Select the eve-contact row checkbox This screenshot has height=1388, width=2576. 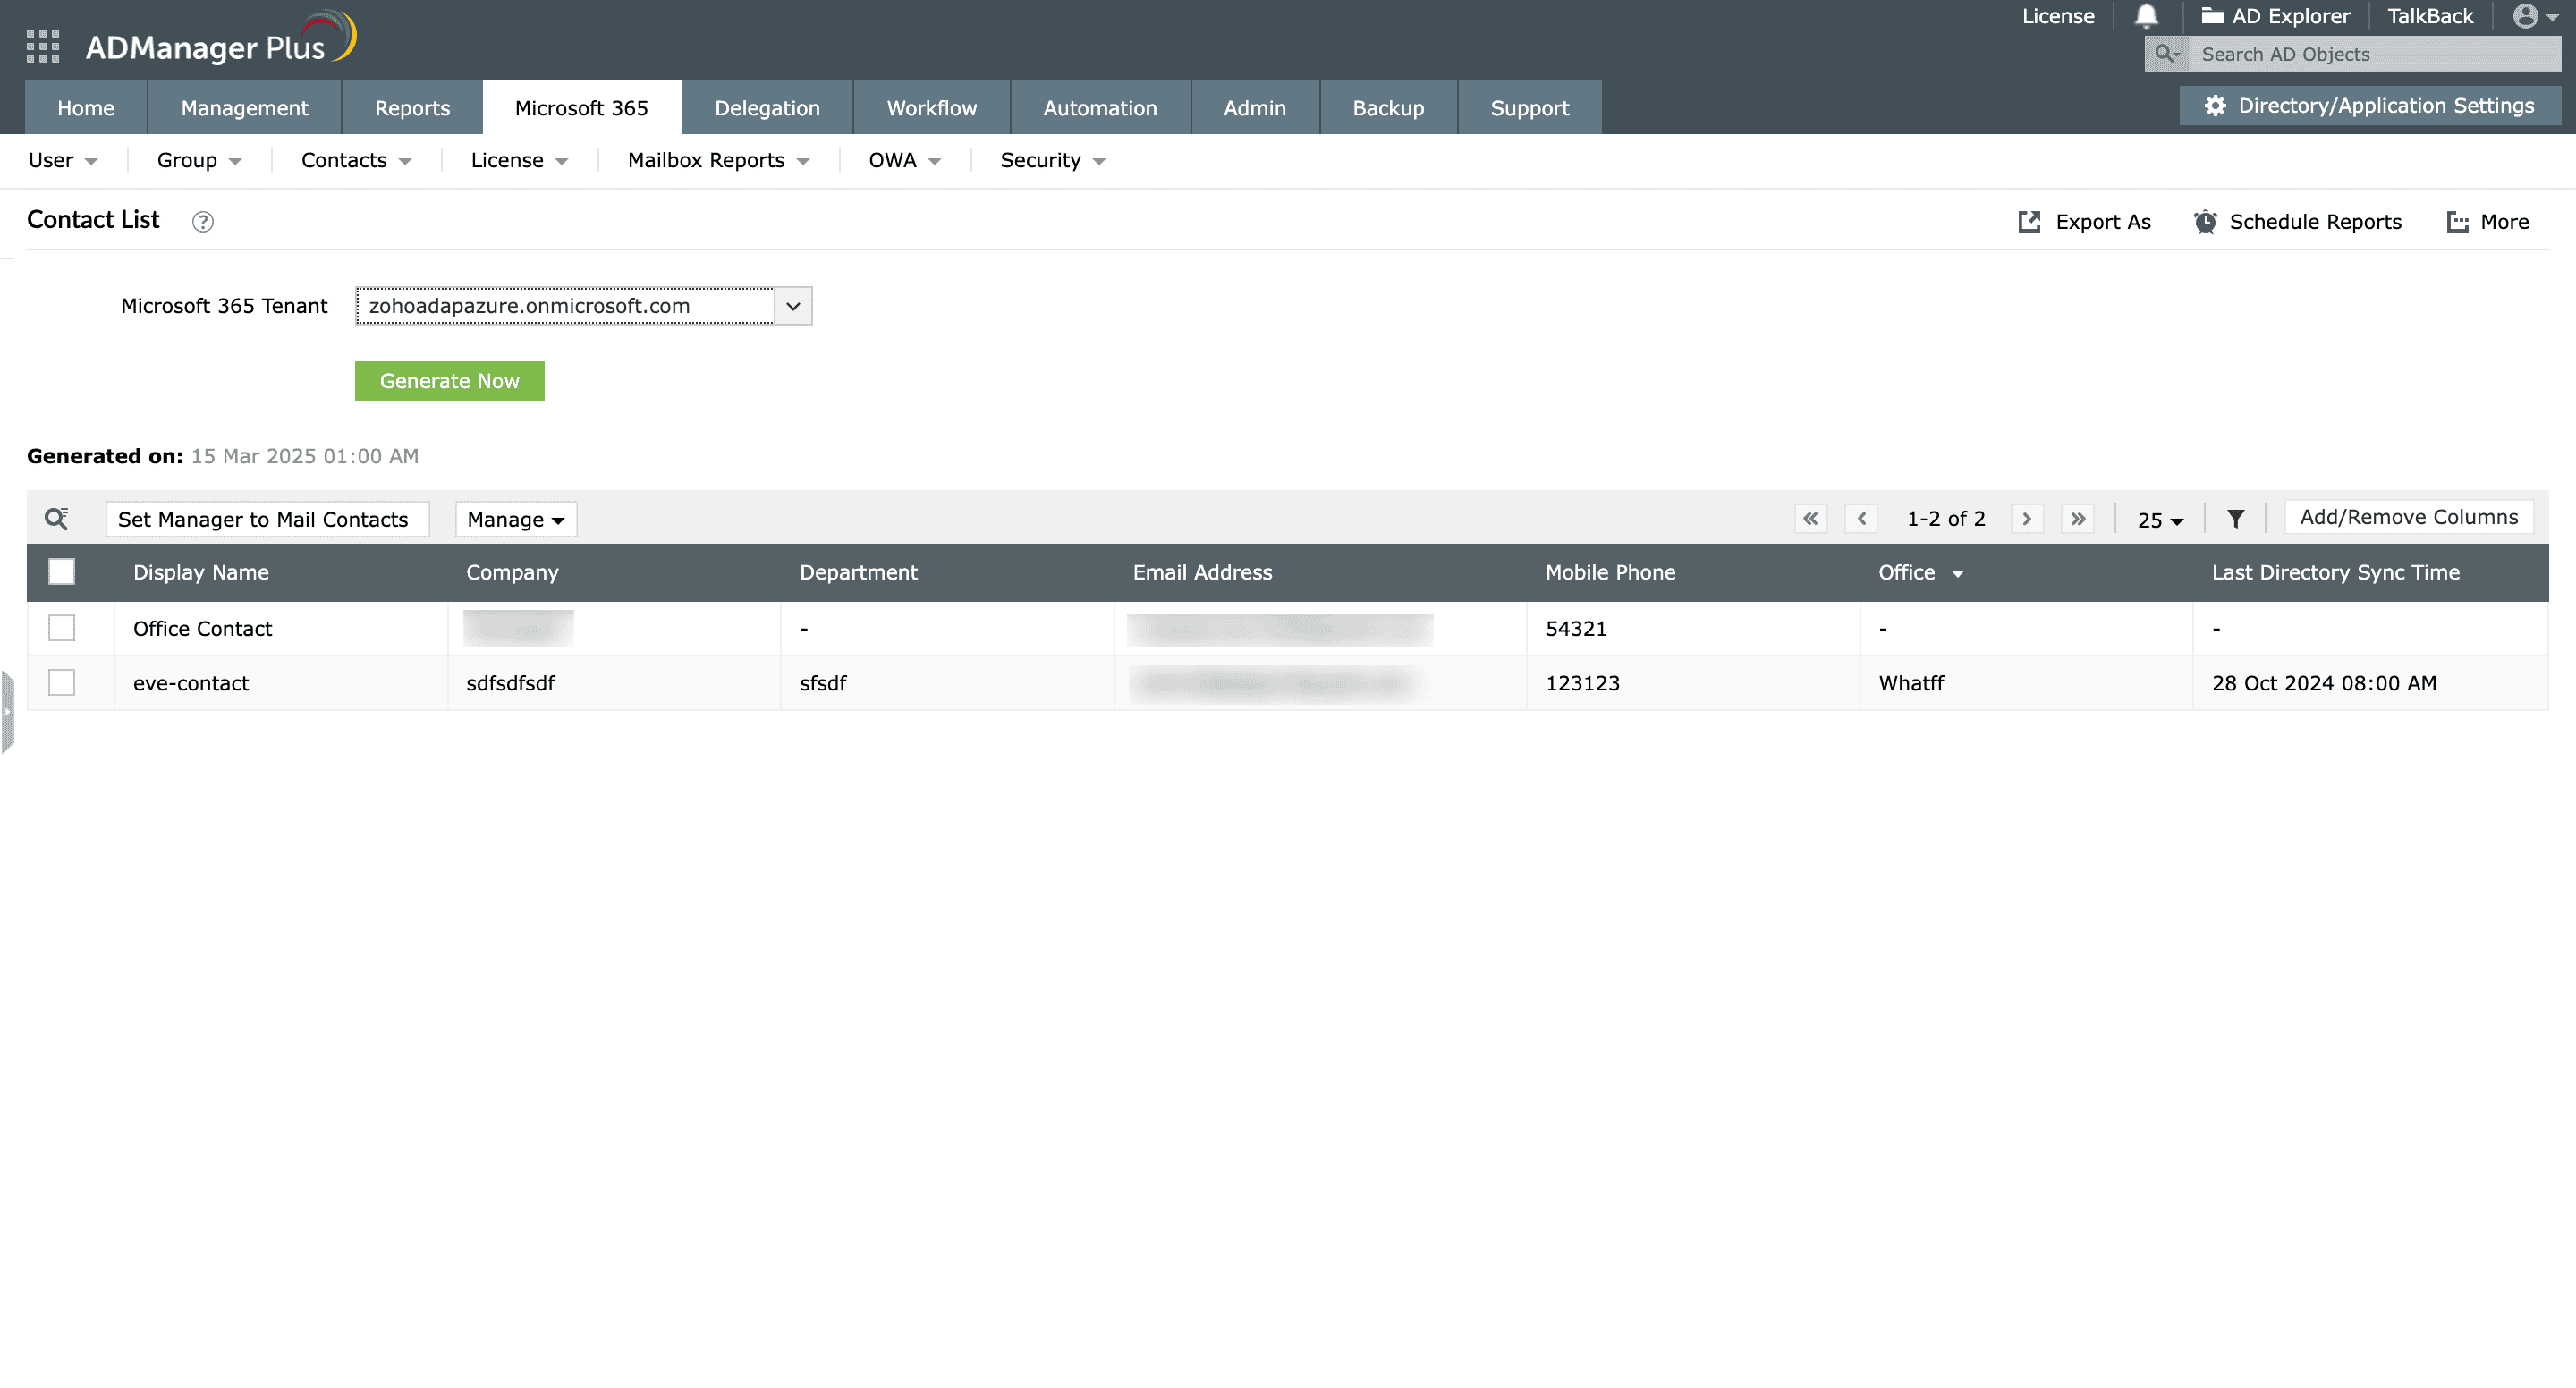62,683
